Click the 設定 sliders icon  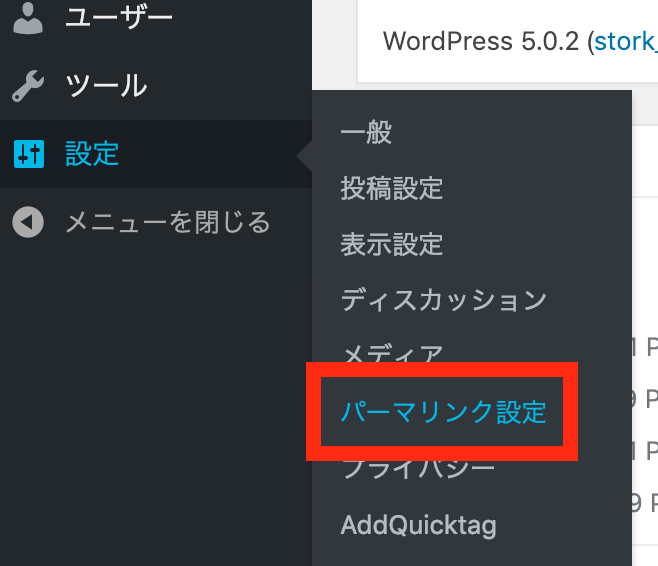29,154
